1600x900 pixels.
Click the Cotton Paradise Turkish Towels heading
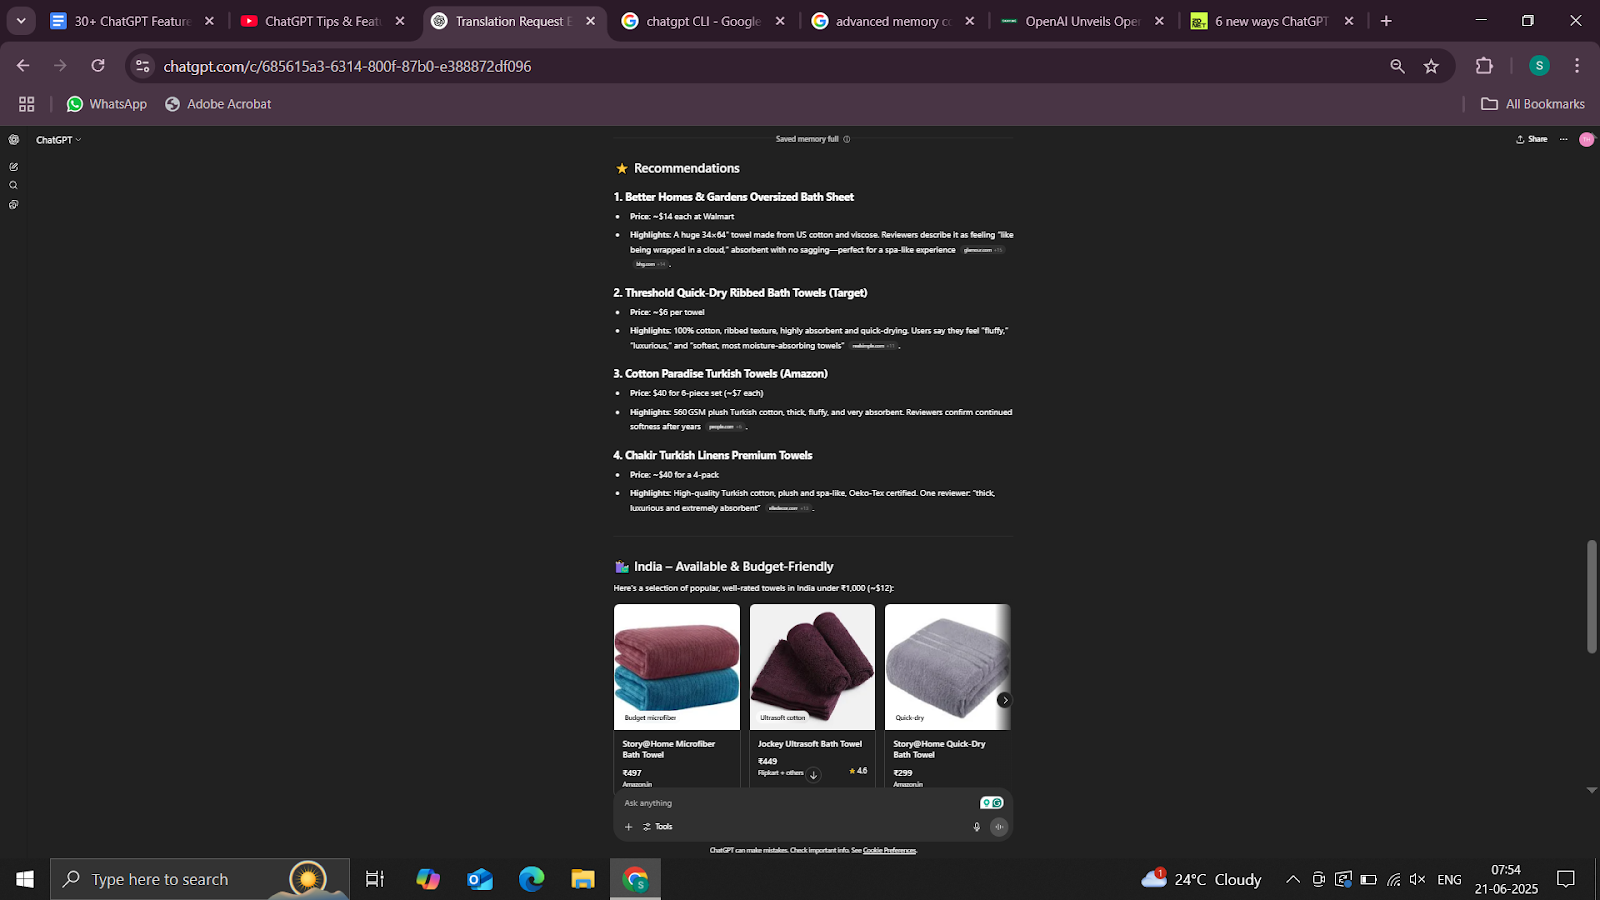pyautogui.click(x=720, y=374)
